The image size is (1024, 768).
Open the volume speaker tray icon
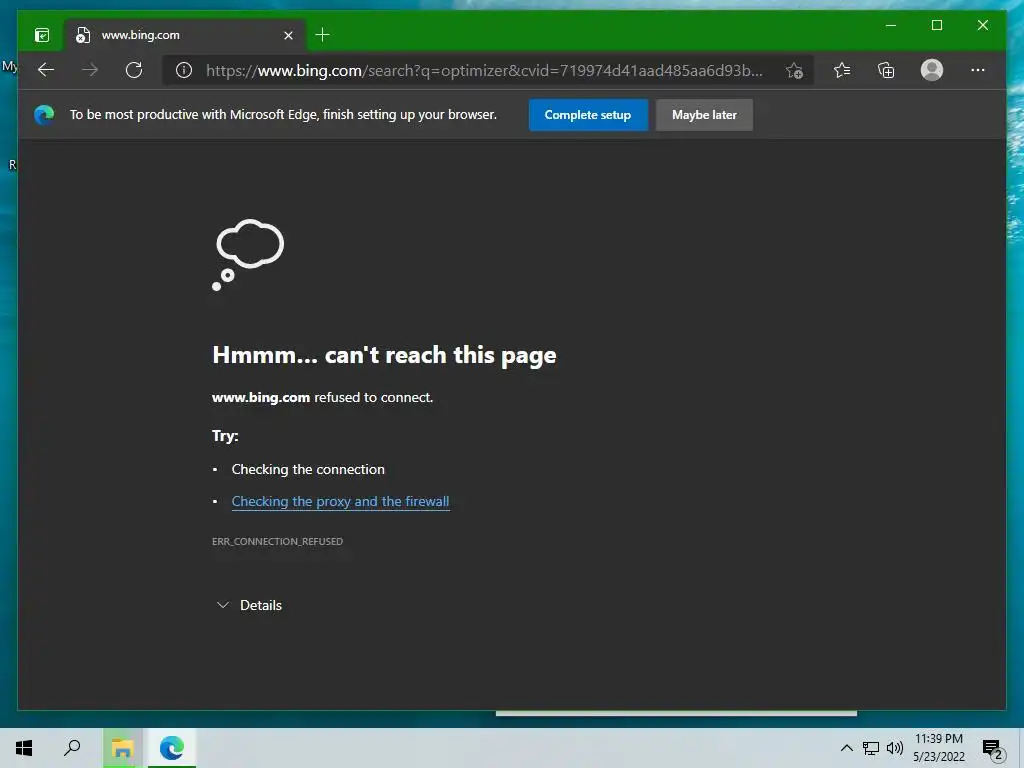[895, 748]
